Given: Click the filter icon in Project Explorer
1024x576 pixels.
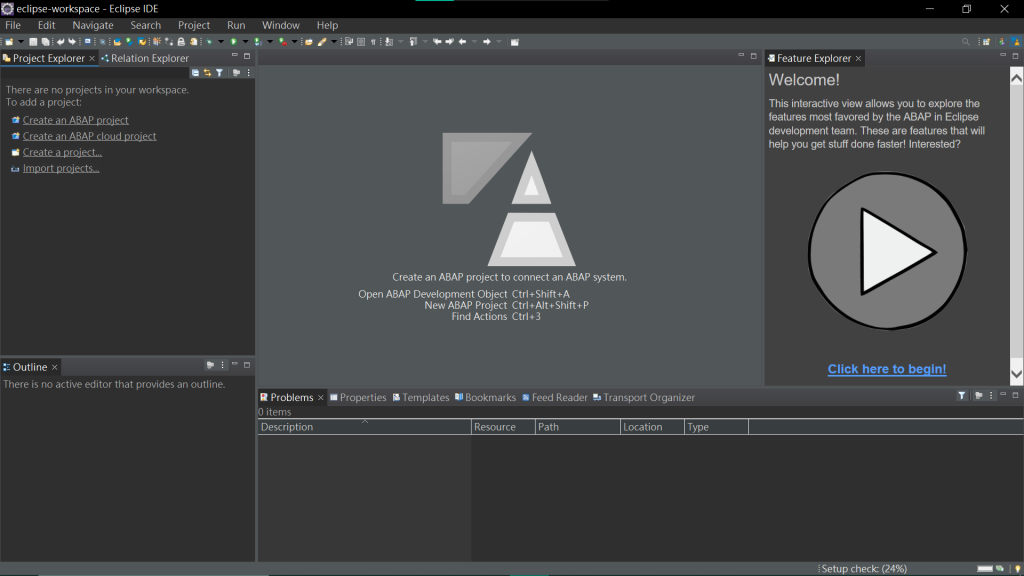Looking at the screenshot, I should coord(219,72).
